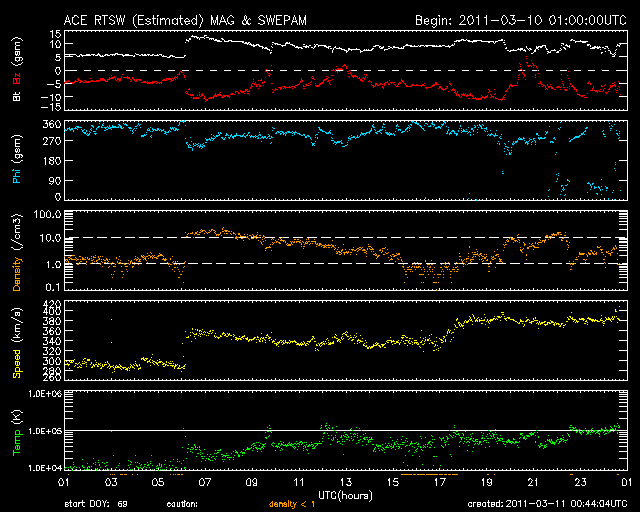Click the created 2011-03-11 00:44:04UTC timestamp
This screenshot has width=640, height=512.
[547, 504]
